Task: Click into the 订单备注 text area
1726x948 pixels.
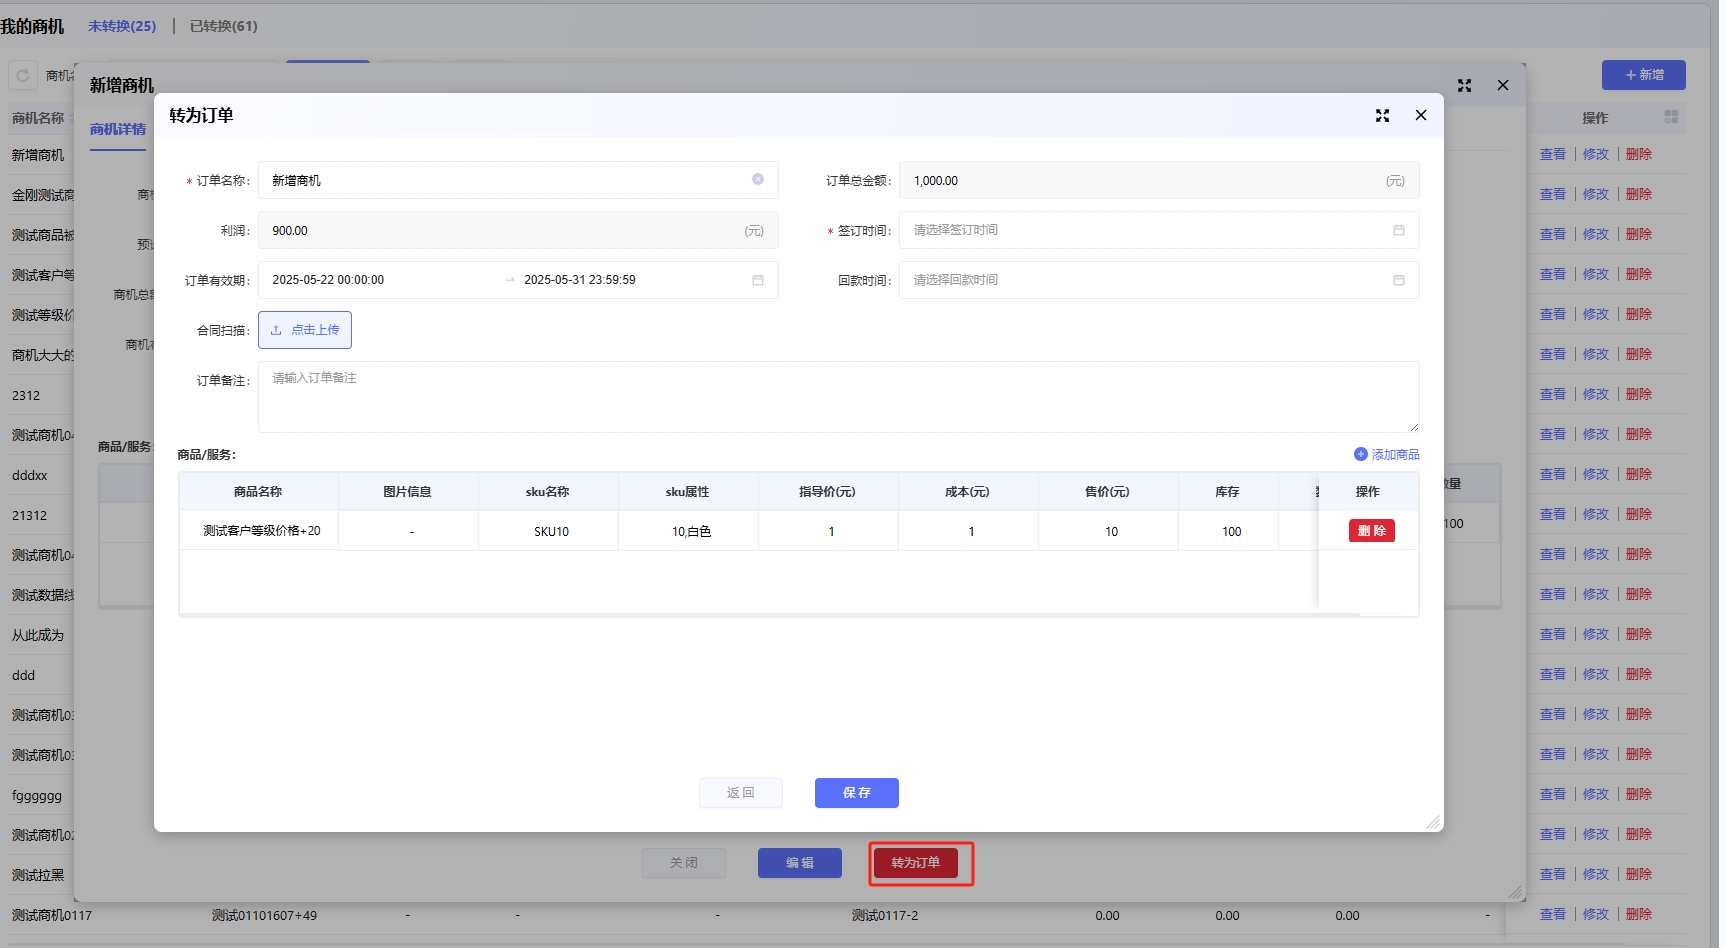Action: coord(838,397)
